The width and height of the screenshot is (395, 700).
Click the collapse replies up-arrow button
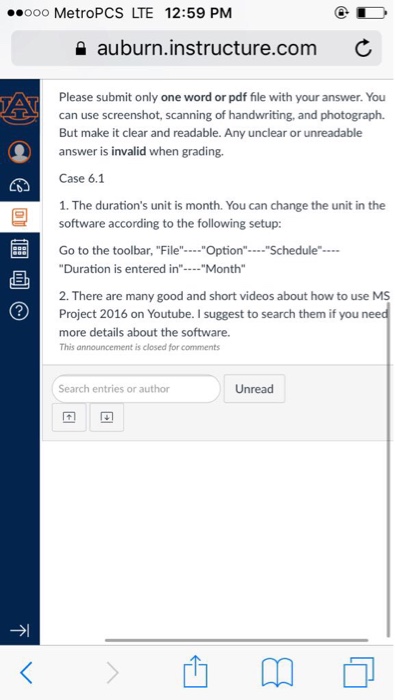[x=69, y=417]
